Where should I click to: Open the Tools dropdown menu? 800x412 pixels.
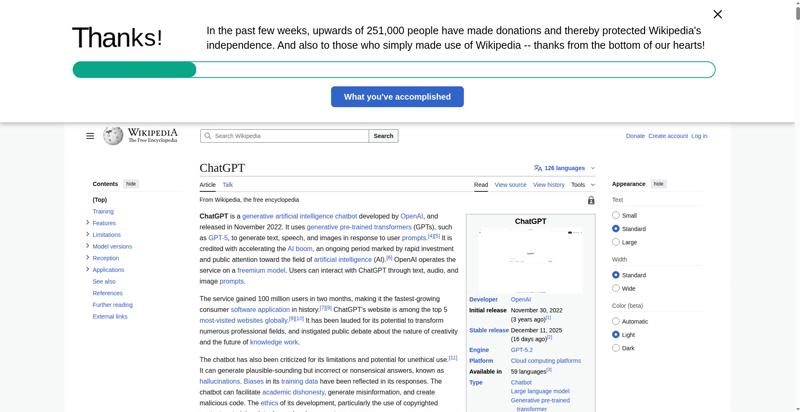coord(582,185)
